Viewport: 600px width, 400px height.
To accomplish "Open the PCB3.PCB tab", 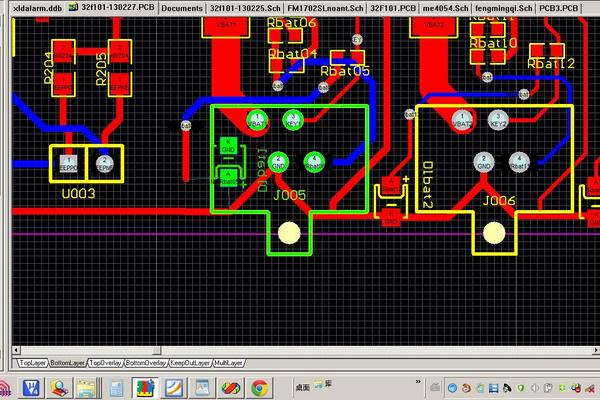I will pos(558,8).
